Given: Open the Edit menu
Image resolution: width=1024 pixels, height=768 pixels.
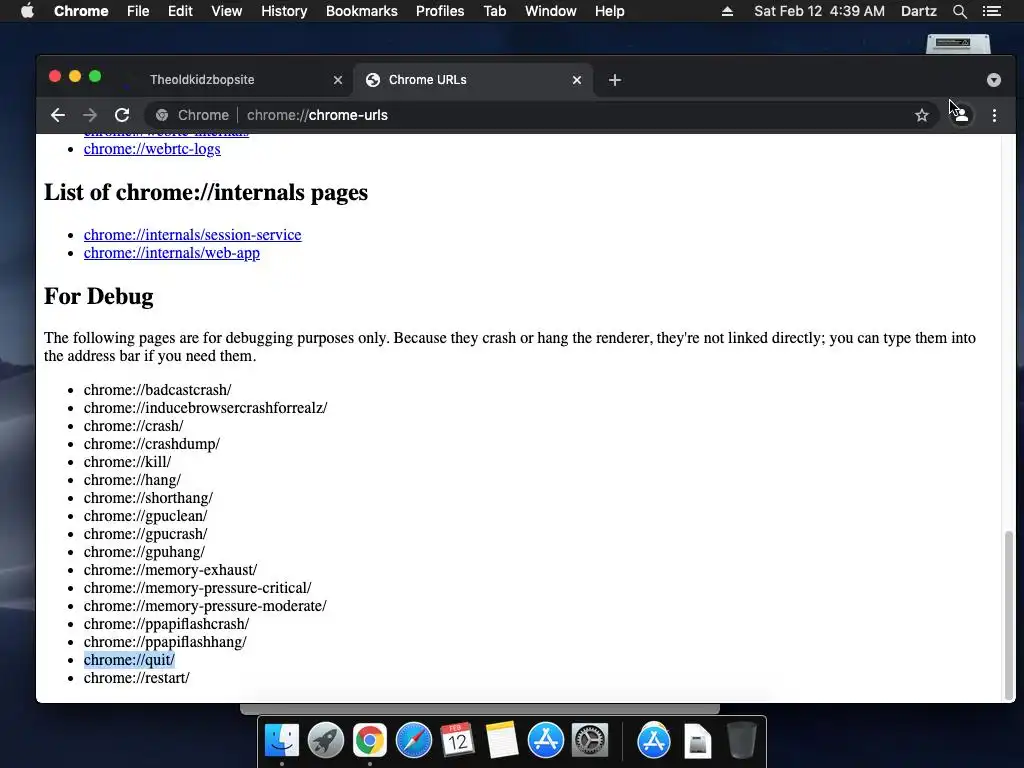Looking at the screenshot, I should pos(180,11).
